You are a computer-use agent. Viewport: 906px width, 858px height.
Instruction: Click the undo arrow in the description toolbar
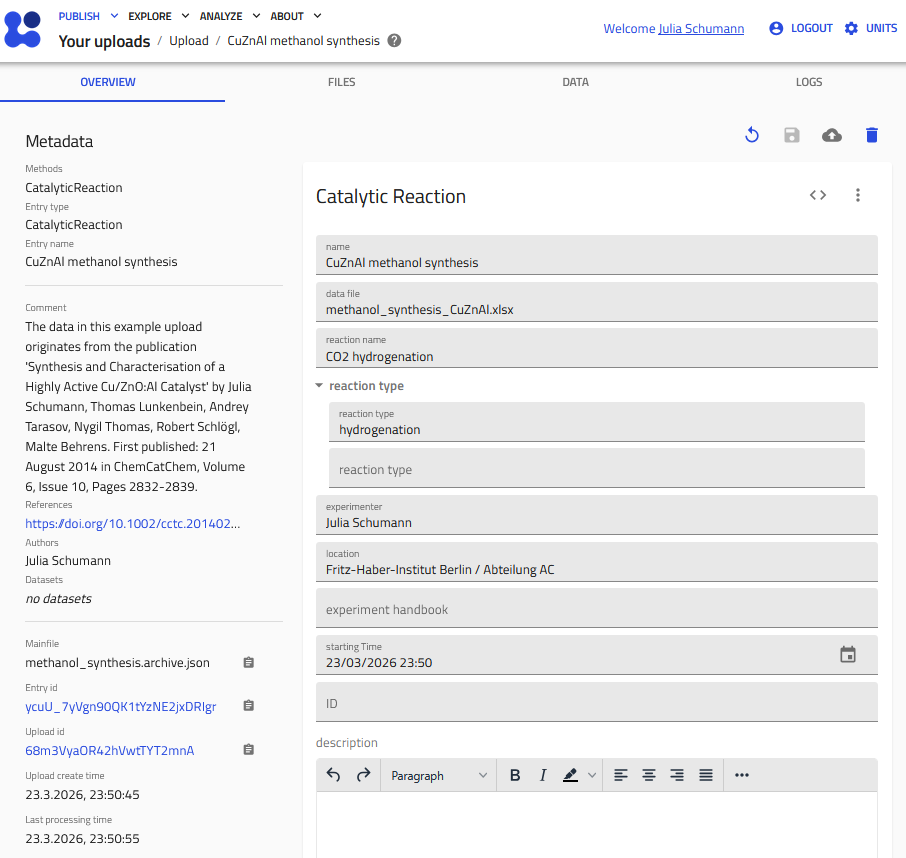pos(333,775)
